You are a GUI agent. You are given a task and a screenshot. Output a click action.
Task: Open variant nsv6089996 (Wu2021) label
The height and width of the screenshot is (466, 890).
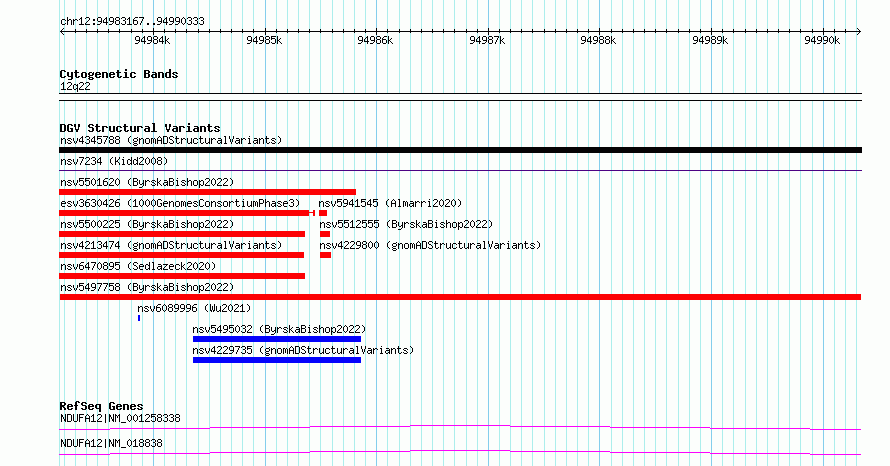194,308
